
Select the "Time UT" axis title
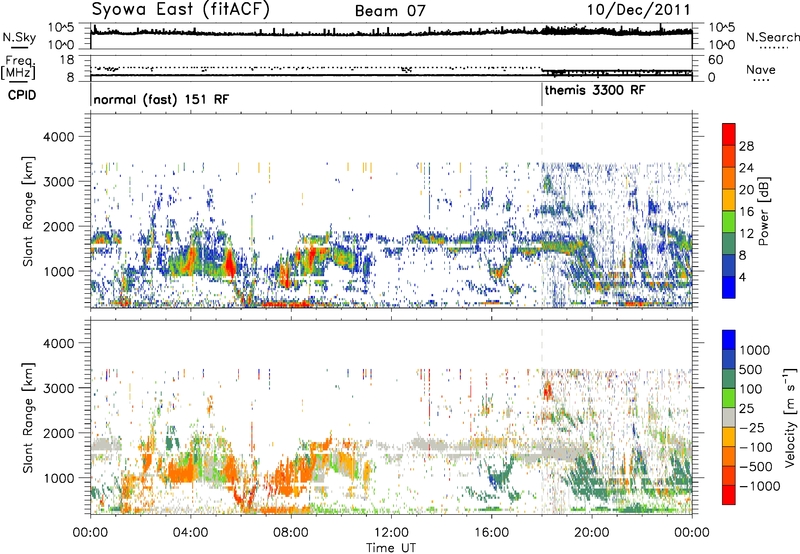[390, 548]
